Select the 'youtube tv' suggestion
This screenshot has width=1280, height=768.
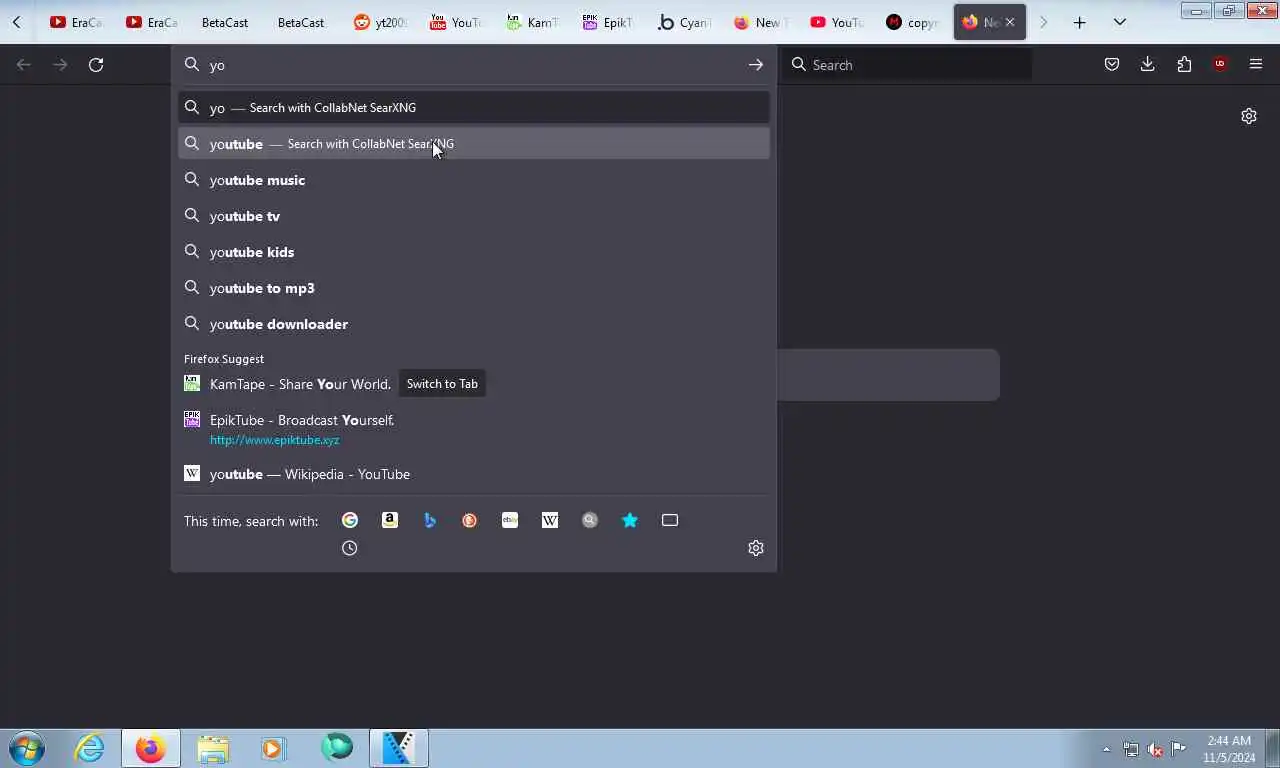pos(474,216)
